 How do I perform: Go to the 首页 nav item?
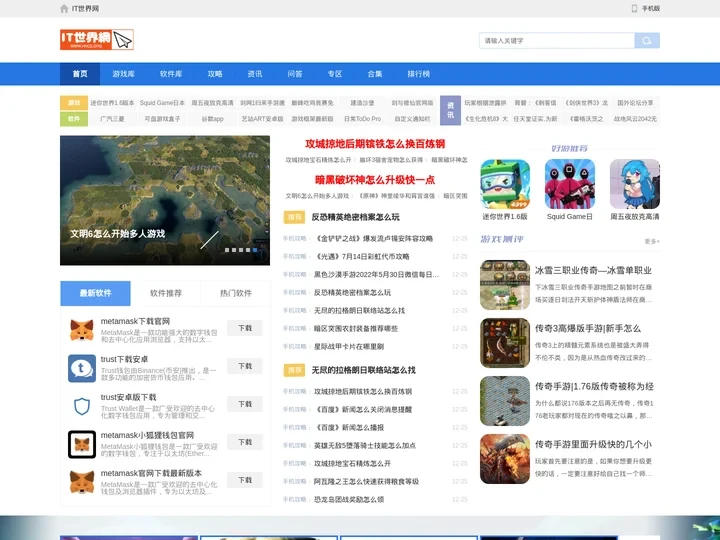80,74
